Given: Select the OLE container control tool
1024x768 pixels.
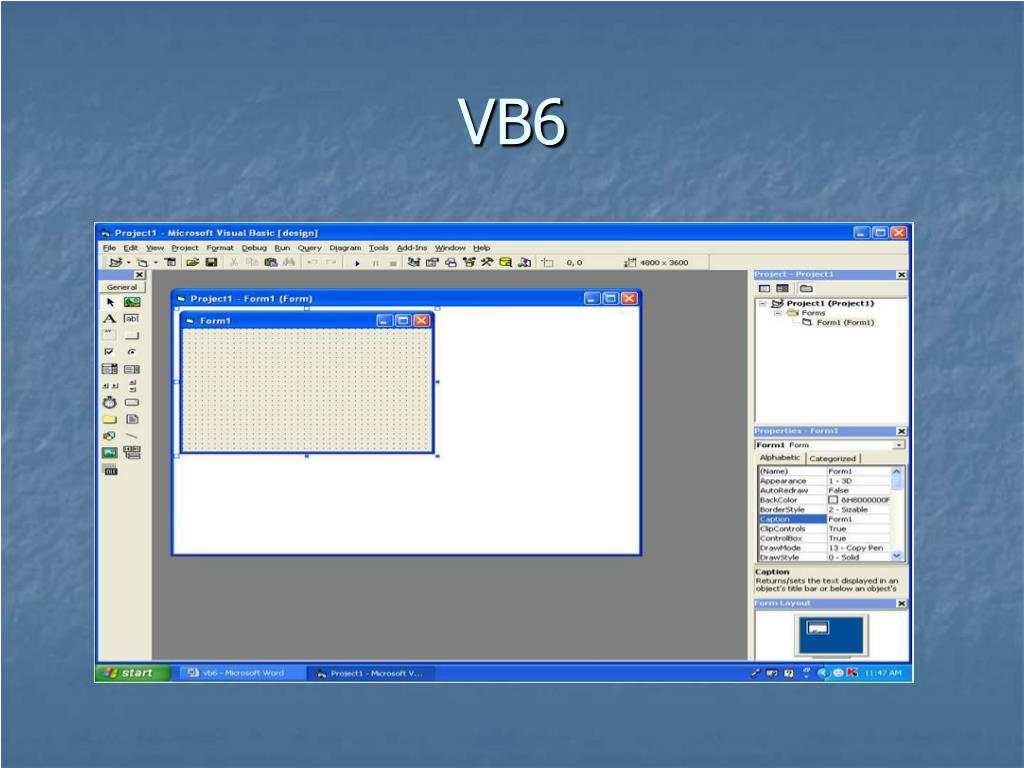Looking at the screenshot, I should tap(110, 470).
